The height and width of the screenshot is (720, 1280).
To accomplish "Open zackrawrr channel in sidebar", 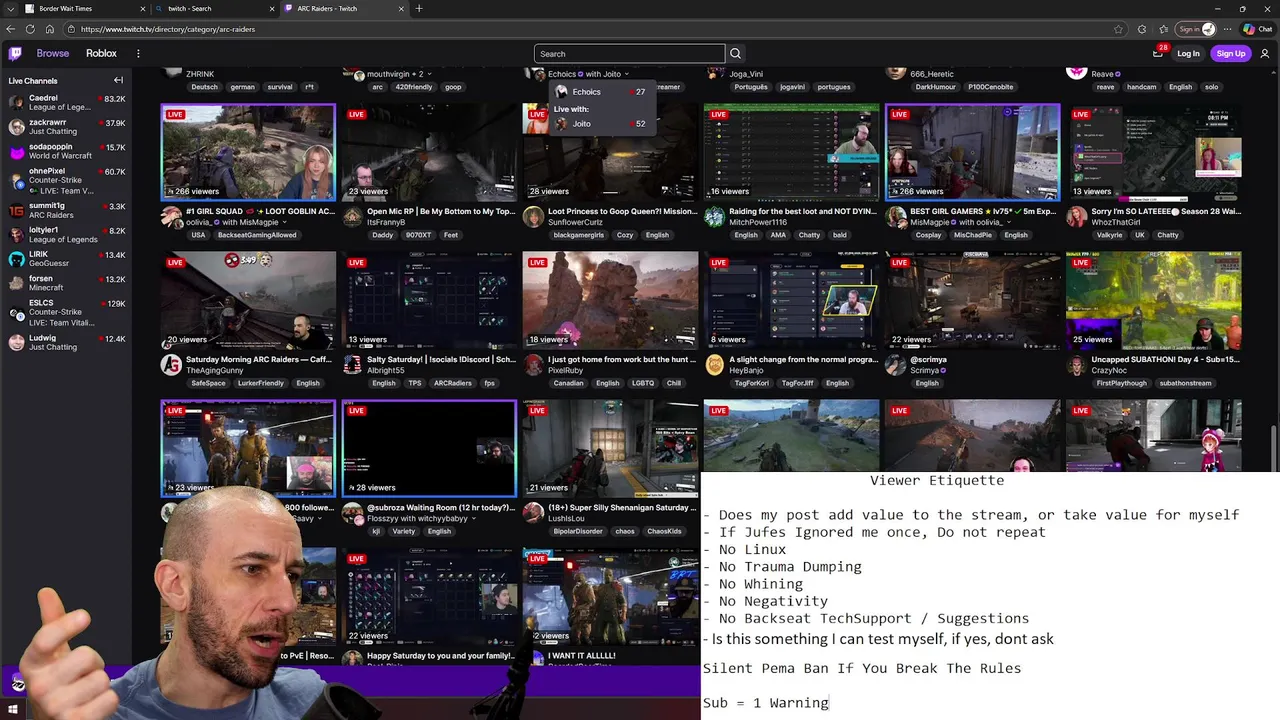I will coord(65,127).
